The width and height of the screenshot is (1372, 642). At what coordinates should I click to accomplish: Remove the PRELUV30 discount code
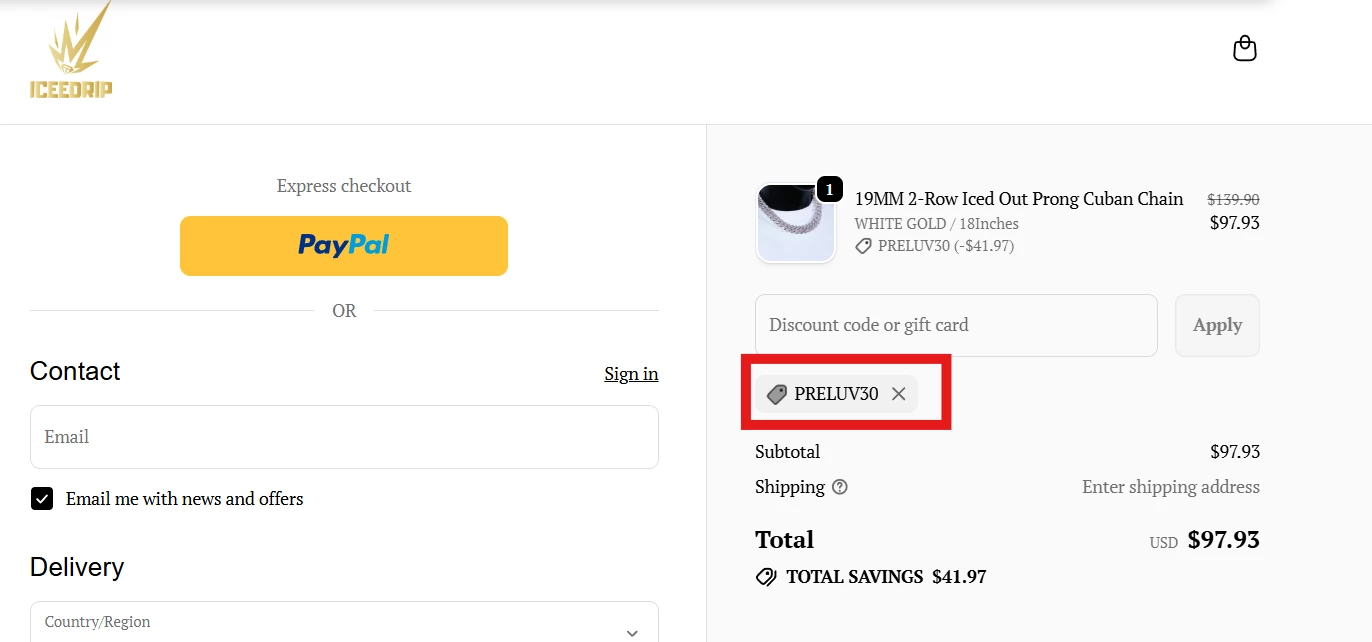898,394
